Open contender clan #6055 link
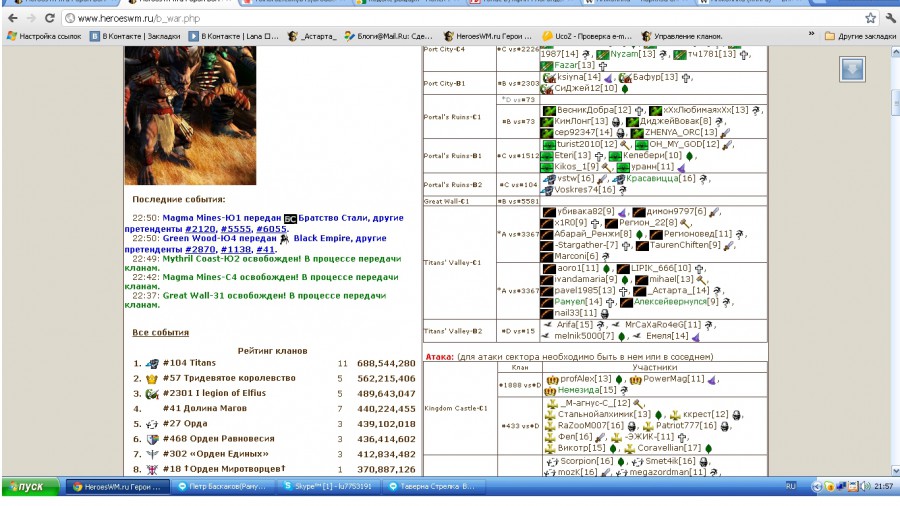This screenshot has width=900, height=506. (271, 229)
